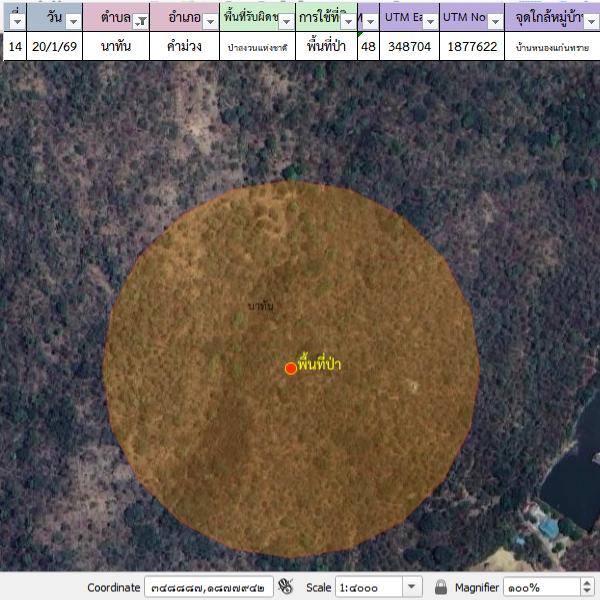Click the red hotspot point on map
This screenshot has height=600, width=600.
coord(291,368)
